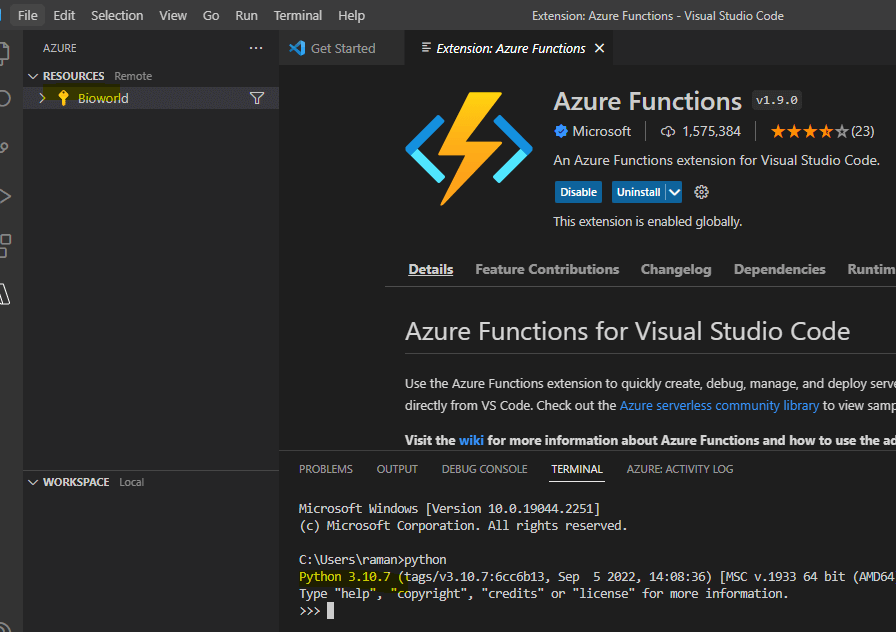896x632 pixels.
Task: Click the filter icon on the Bioworld resource
Action: (x=257, y=97)
